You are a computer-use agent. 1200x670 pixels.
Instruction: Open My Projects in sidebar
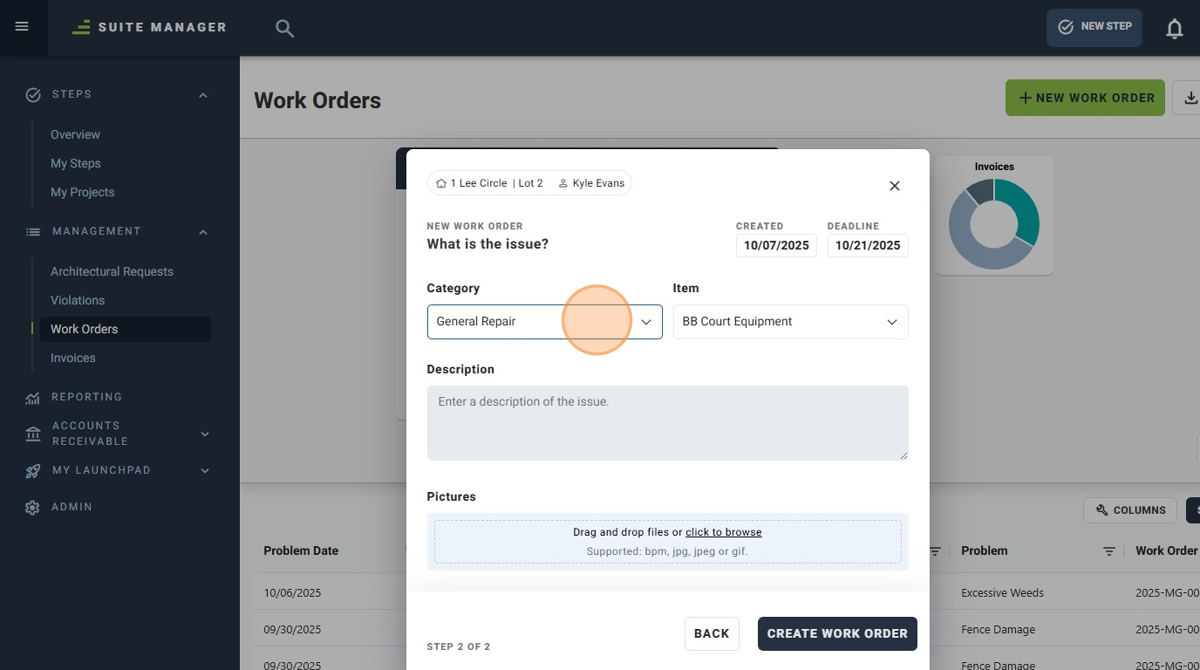pyautogui.click(x=83, y=193)
